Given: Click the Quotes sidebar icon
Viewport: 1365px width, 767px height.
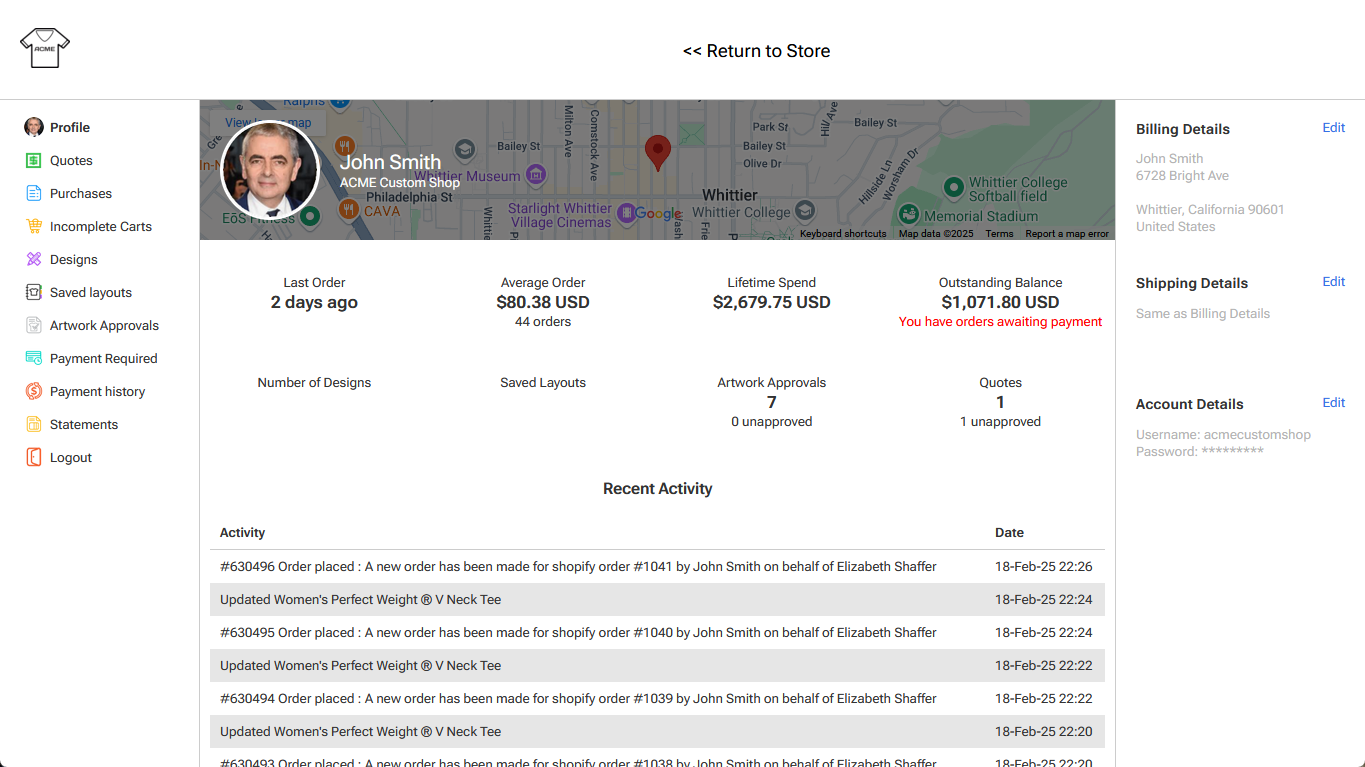Looking at the screenshot, I should (x=34, y=161).
